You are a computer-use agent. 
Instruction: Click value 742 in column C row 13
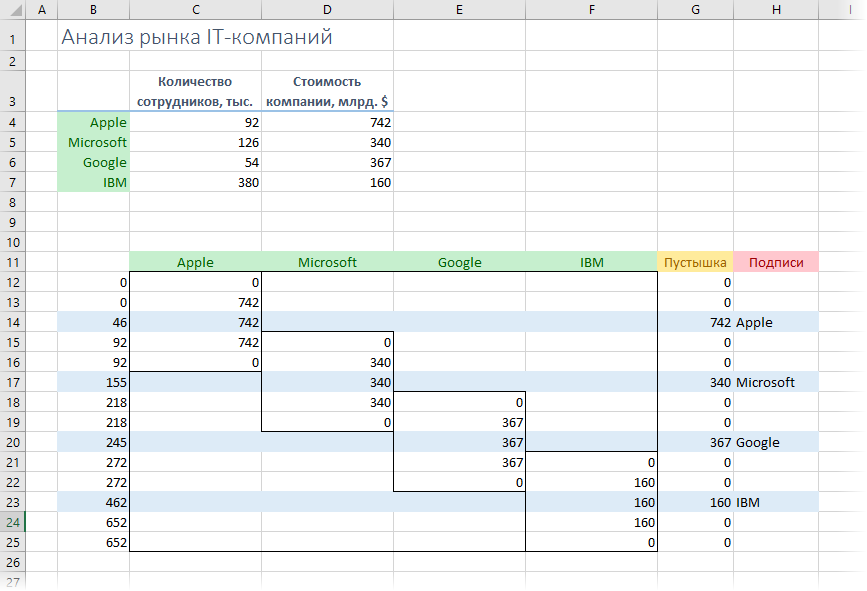click(195, 302)
